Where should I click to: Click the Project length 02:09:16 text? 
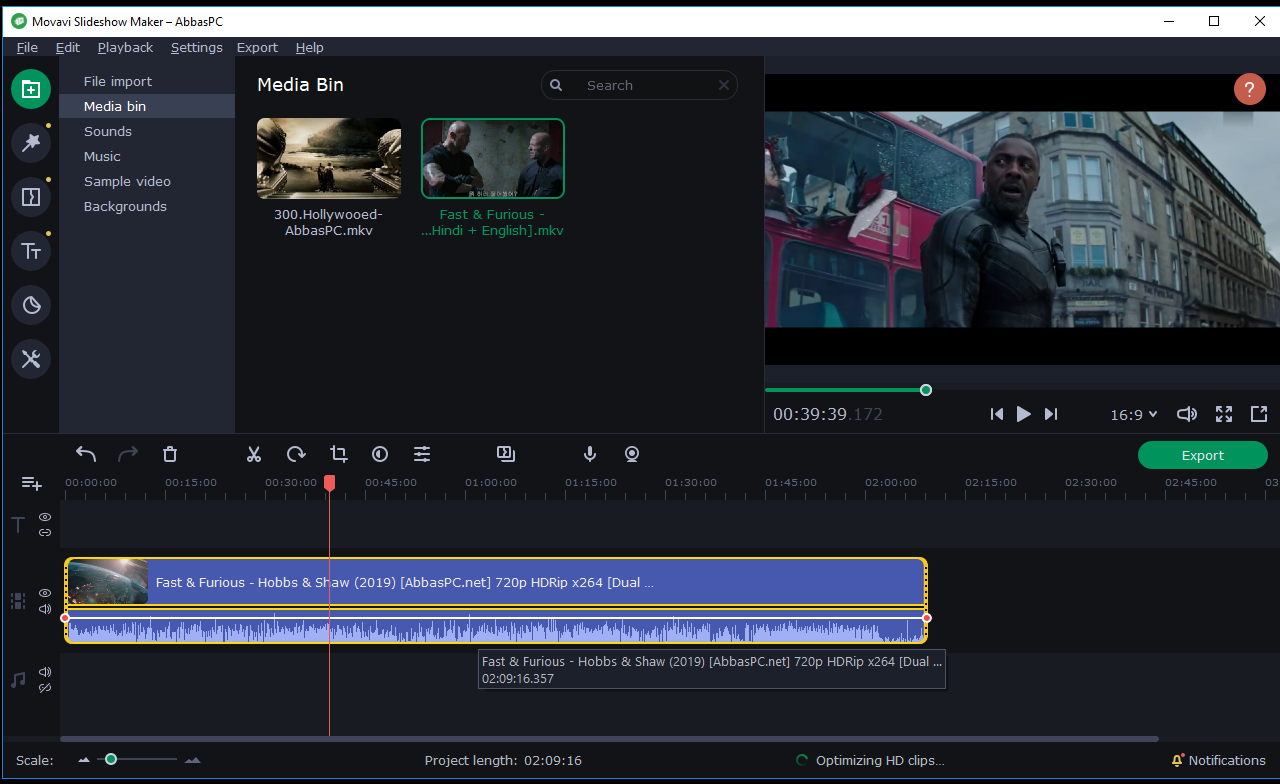click(503, 760)
